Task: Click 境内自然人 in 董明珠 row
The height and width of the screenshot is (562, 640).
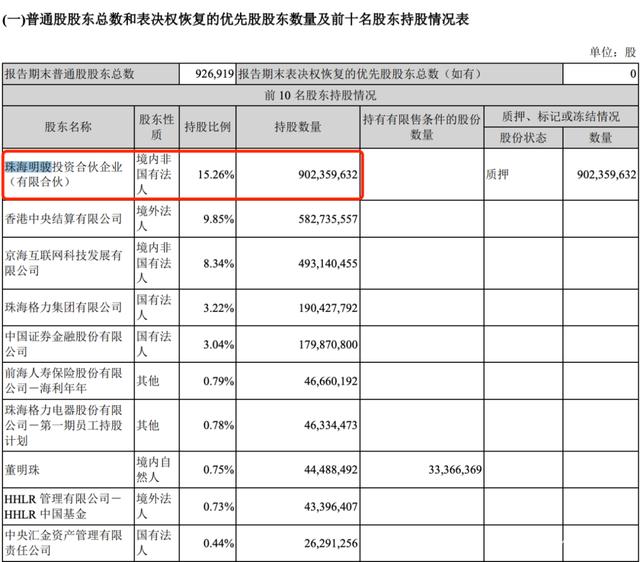Action: tap(153, 469)
